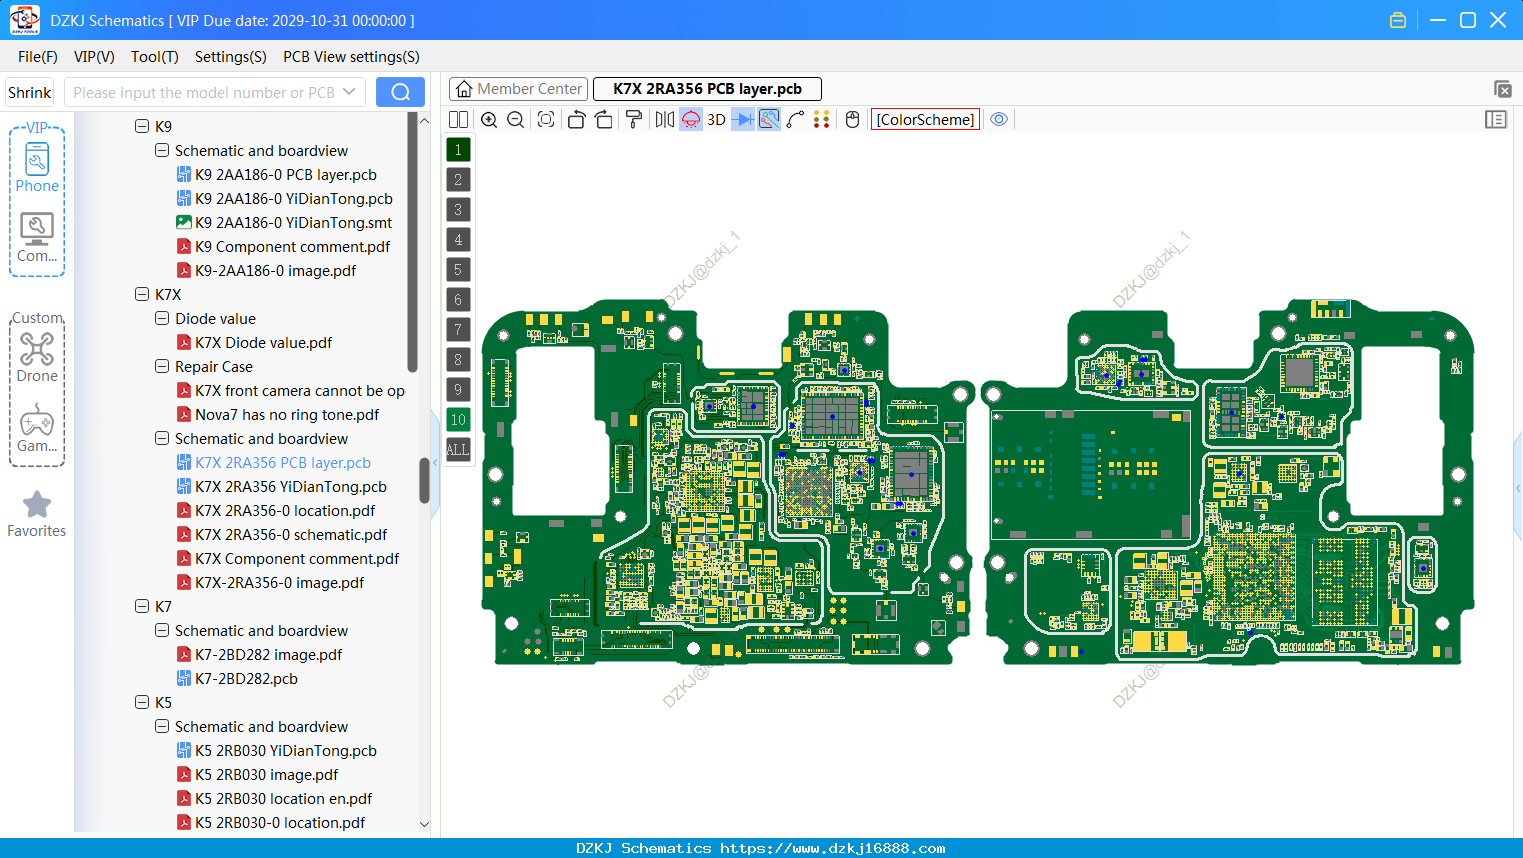Open K7X 2RA356-0 schematic.pdf
Image resolution: width=1523 pixels, height=858 pixels.
(282, 535)
